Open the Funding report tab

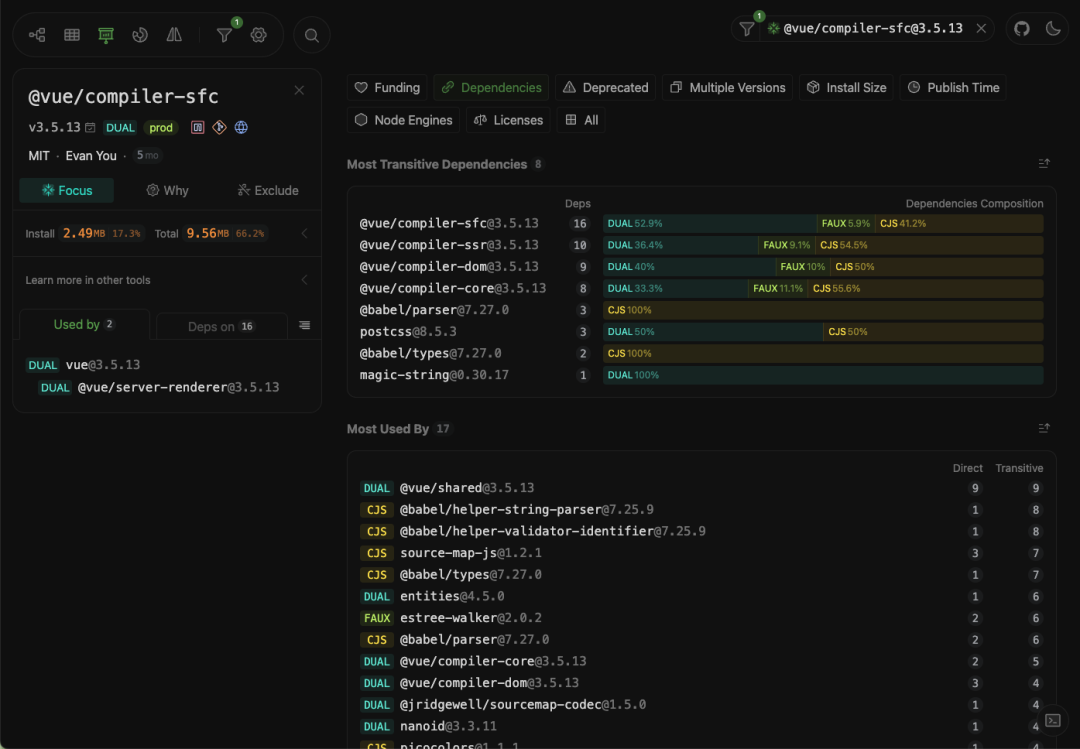click(x=387, y=88)
